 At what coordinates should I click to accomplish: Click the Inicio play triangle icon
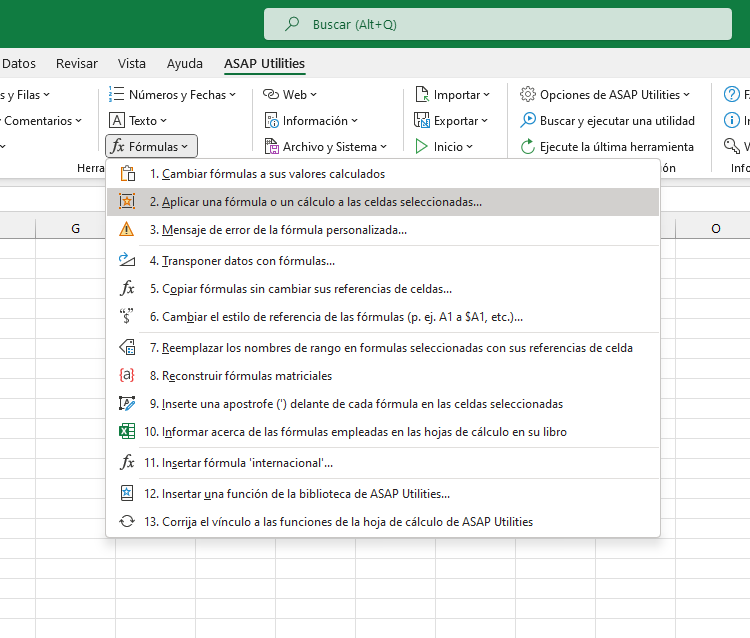tap(421, 146)
